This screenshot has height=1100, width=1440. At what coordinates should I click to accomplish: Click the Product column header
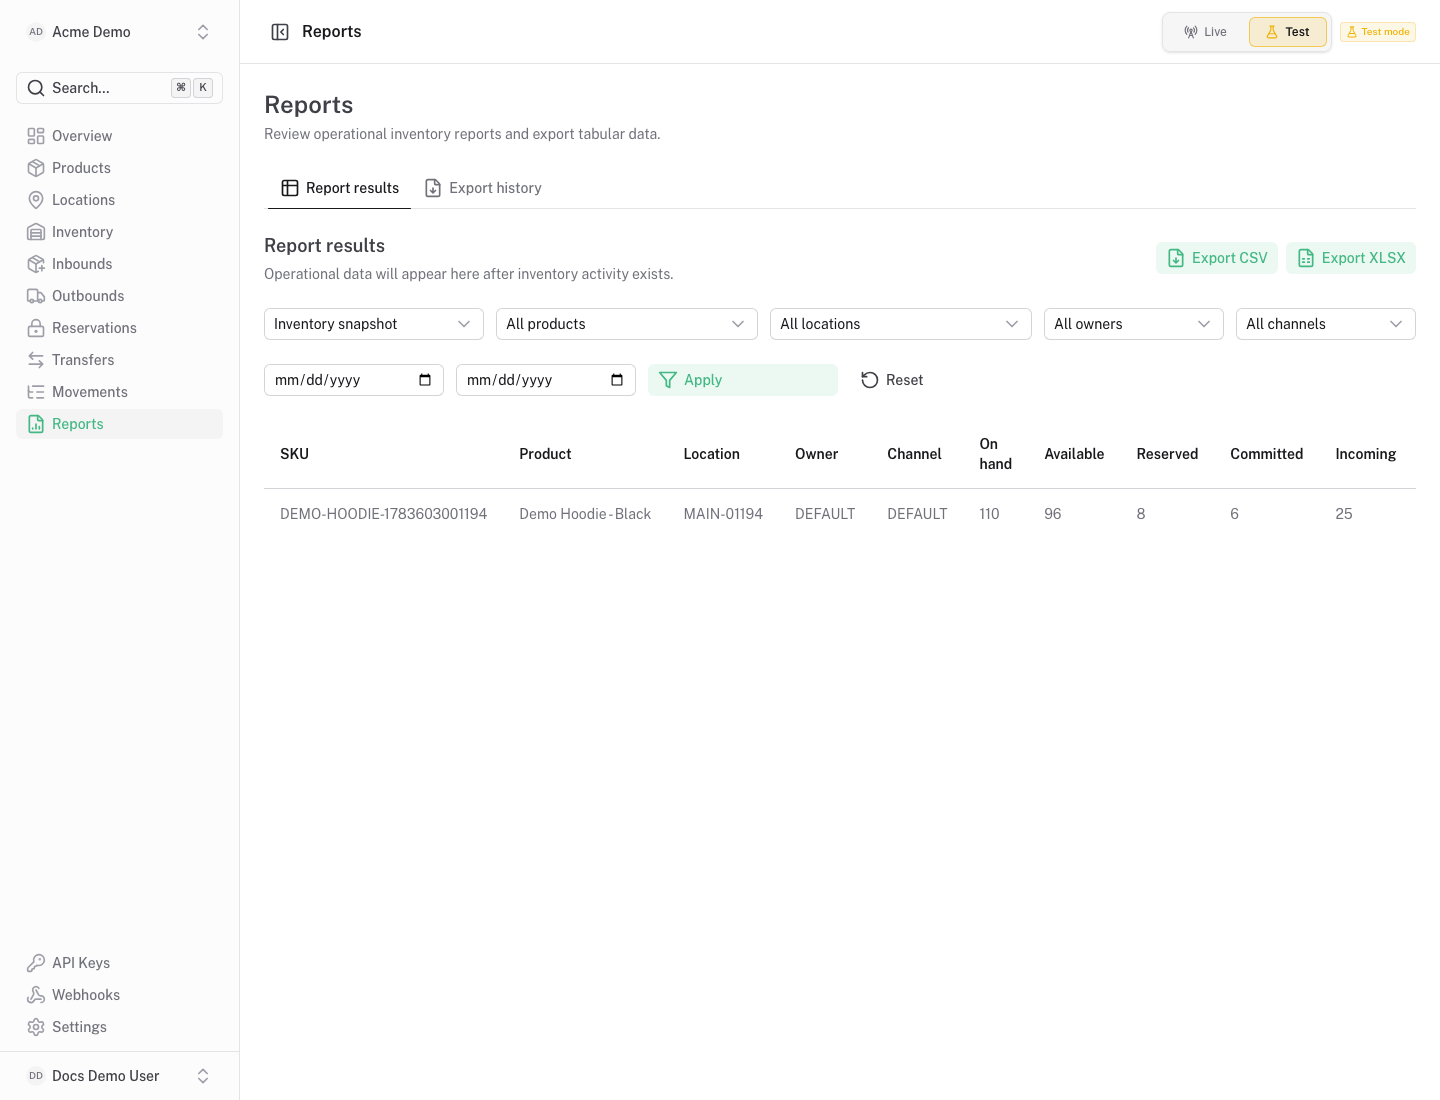pyautogui.click(x=545, y=454)
